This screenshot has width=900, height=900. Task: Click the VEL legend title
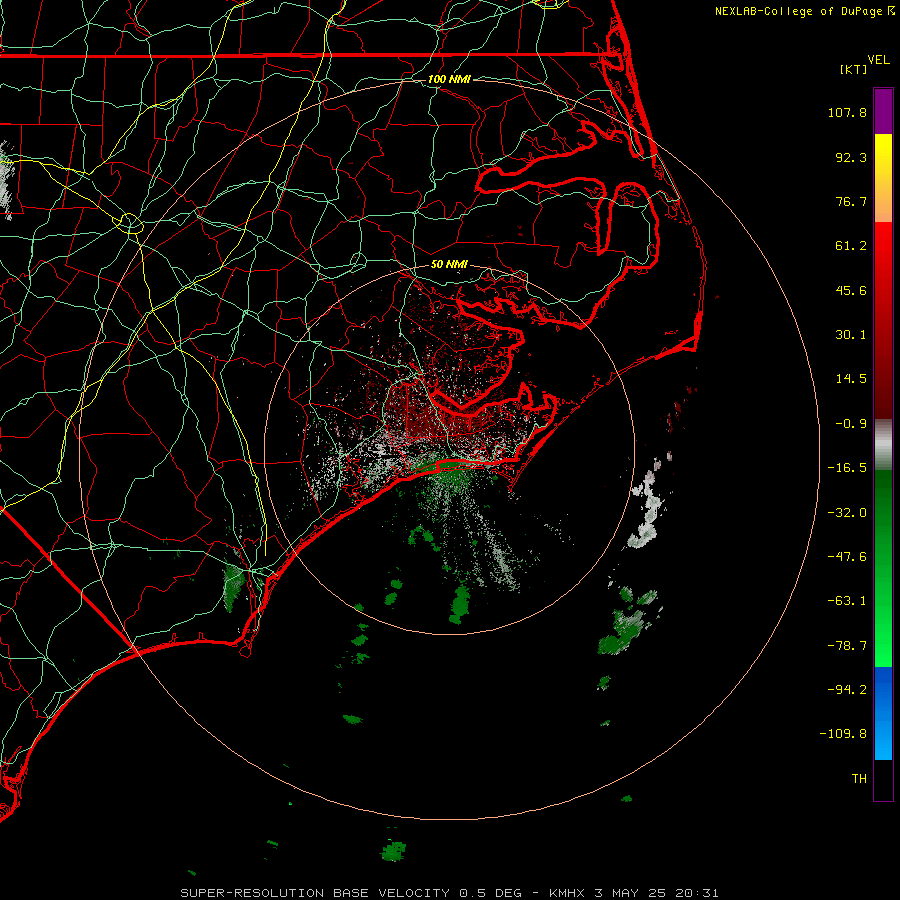coord(878,60)
